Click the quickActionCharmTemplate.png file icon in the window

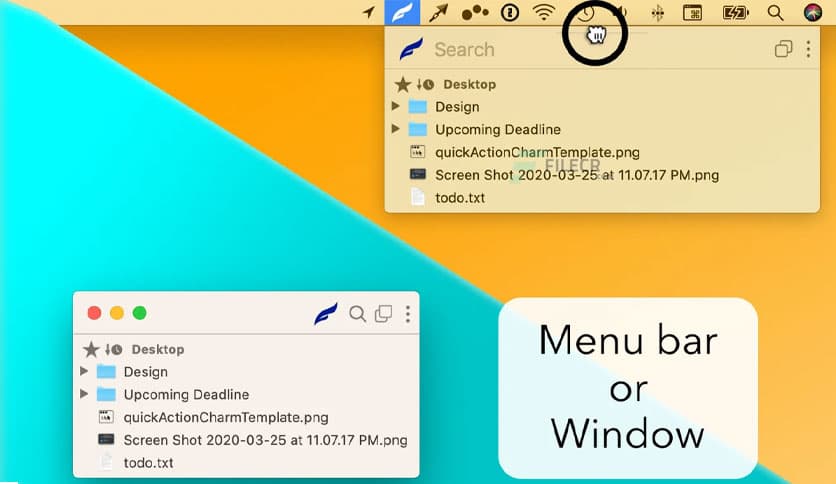coord(106,417)
